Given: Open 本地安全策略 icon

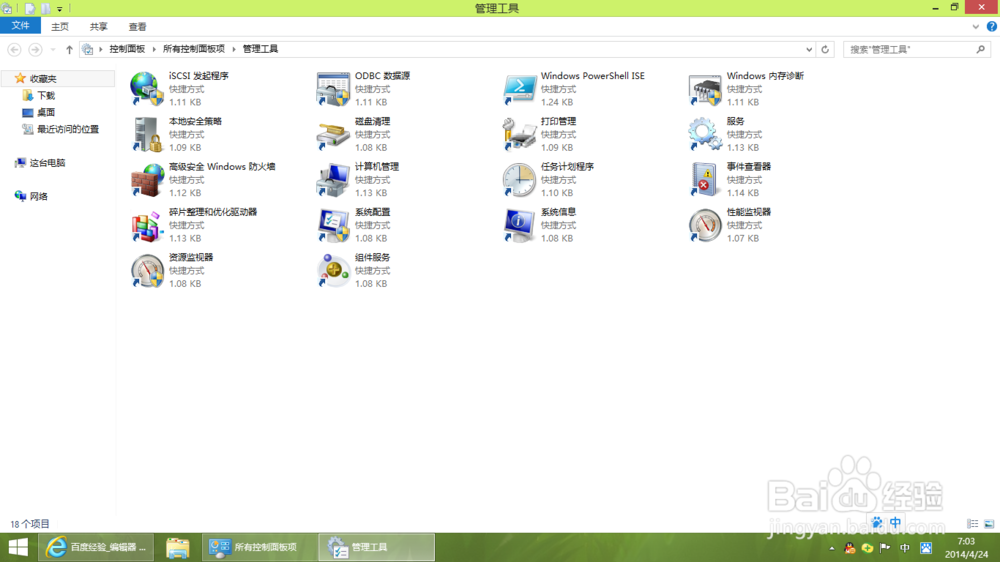Looking at the screenshot, I should point(147,134).
